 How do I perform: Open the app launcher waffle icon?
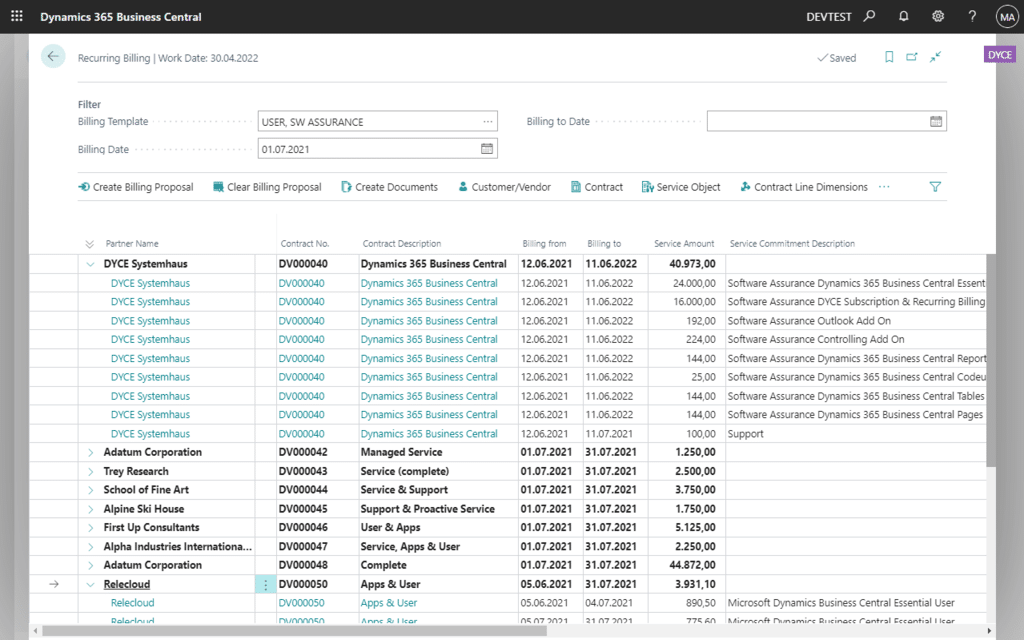pyautogui.click(x=17, y=16)
